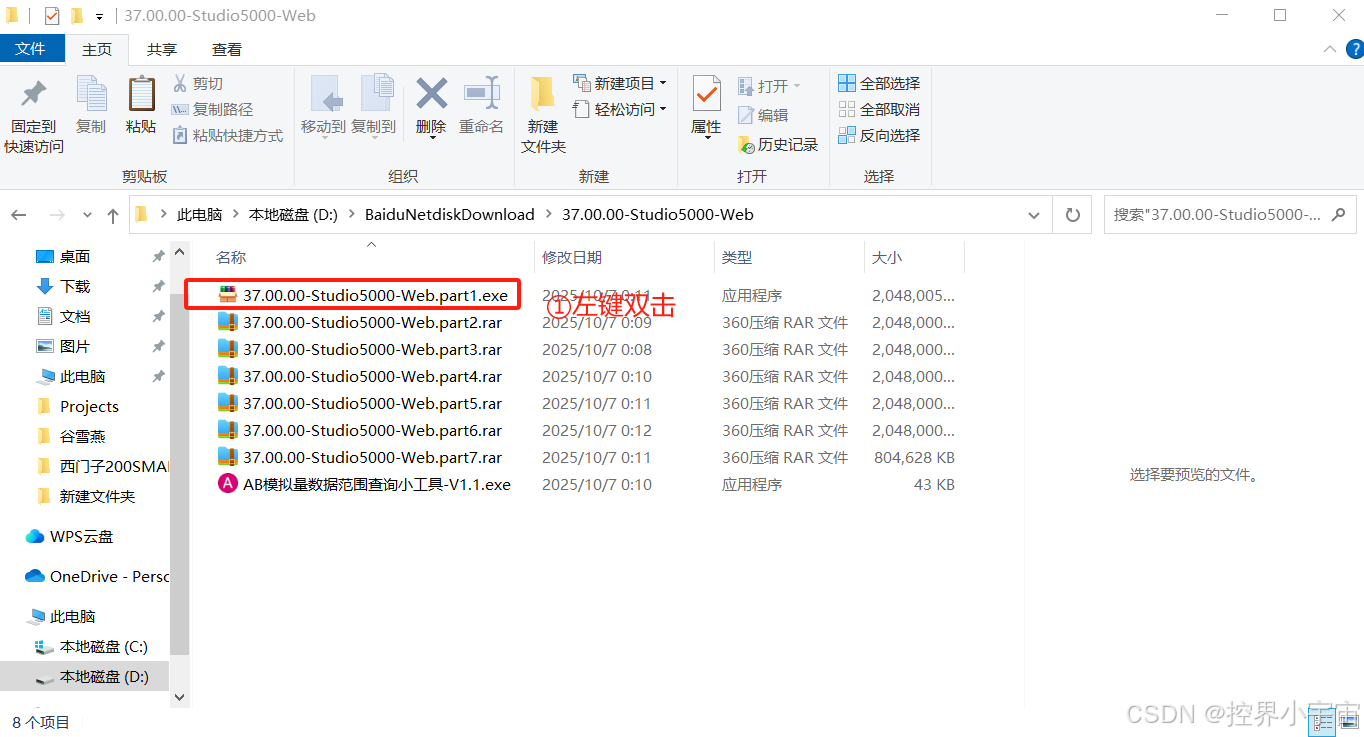Open the Quick Access Toolbar customize arrow
Screen dimensions: 1364x737
(99, 17)
